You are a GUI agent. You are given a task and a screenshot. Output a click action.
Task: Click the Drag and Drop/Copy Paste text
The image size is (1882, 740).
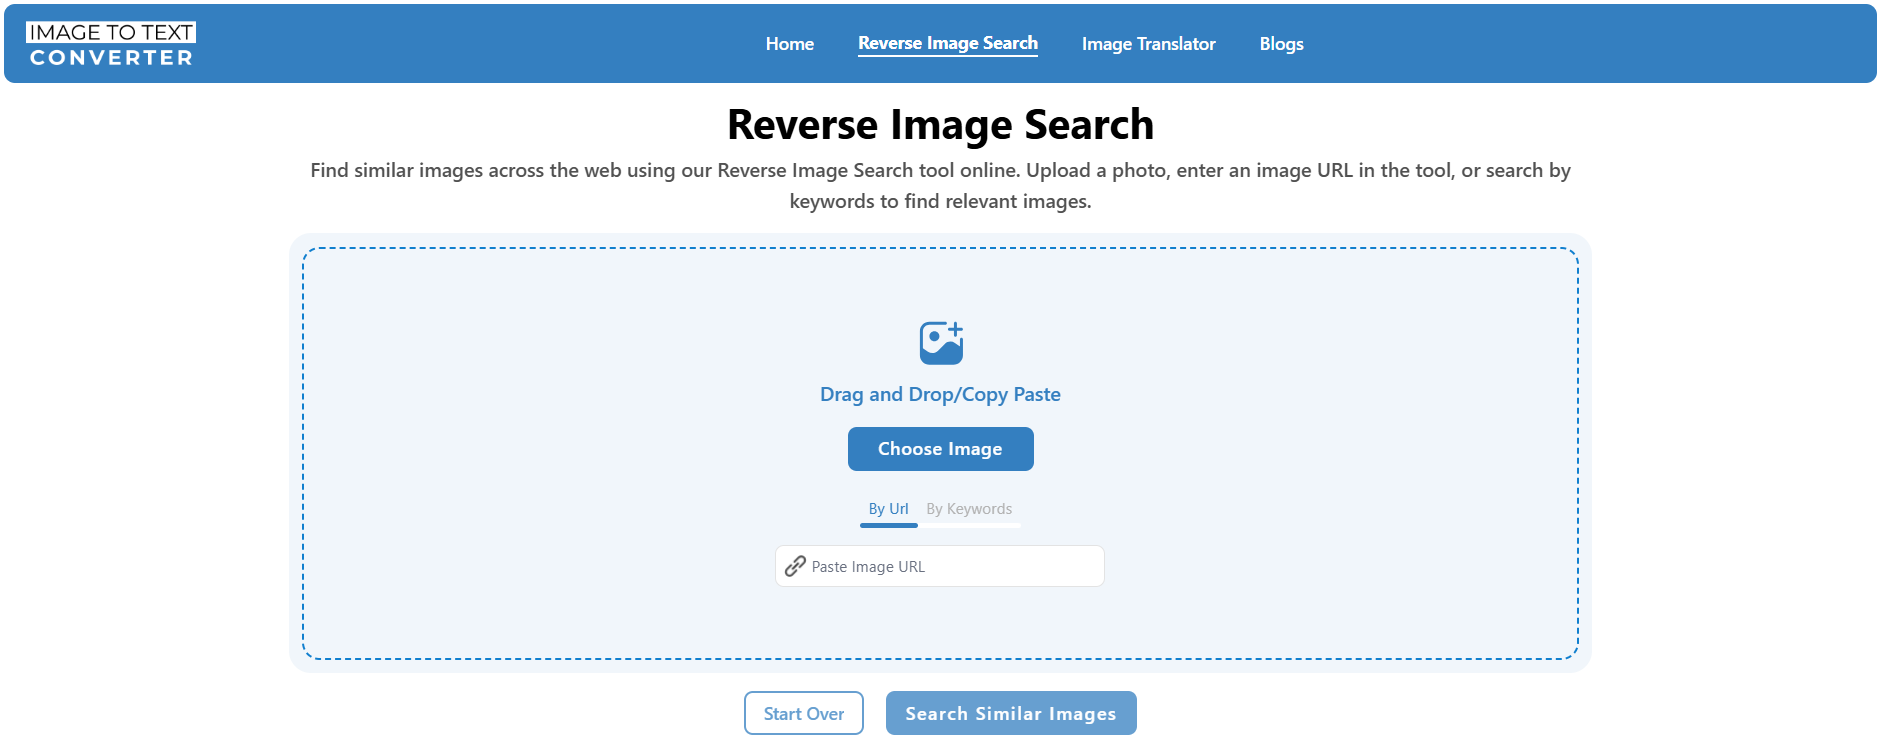940,394
